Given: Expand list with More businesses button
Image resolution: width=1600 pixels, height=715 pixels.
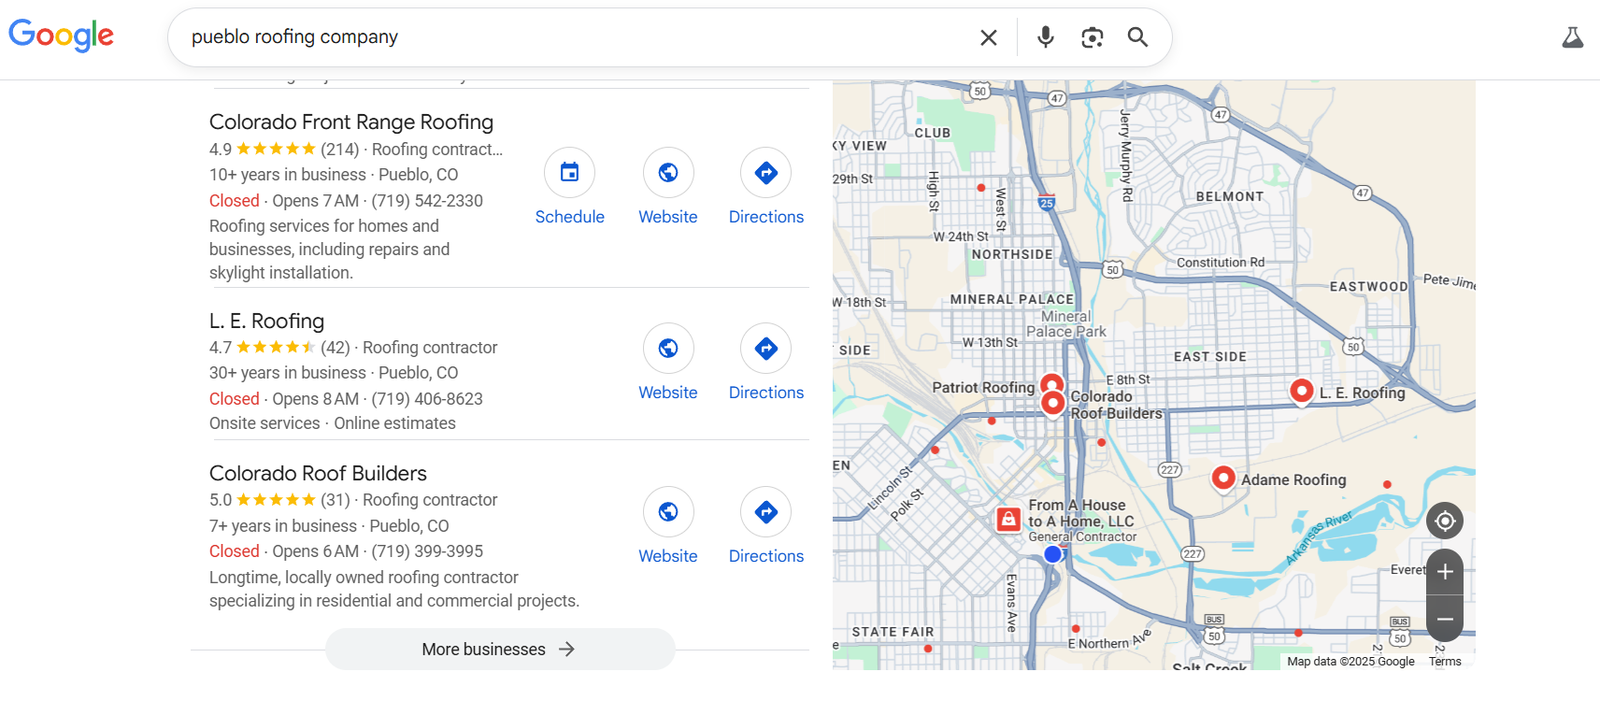Looking at the screenshot, I should click(499, 649).
